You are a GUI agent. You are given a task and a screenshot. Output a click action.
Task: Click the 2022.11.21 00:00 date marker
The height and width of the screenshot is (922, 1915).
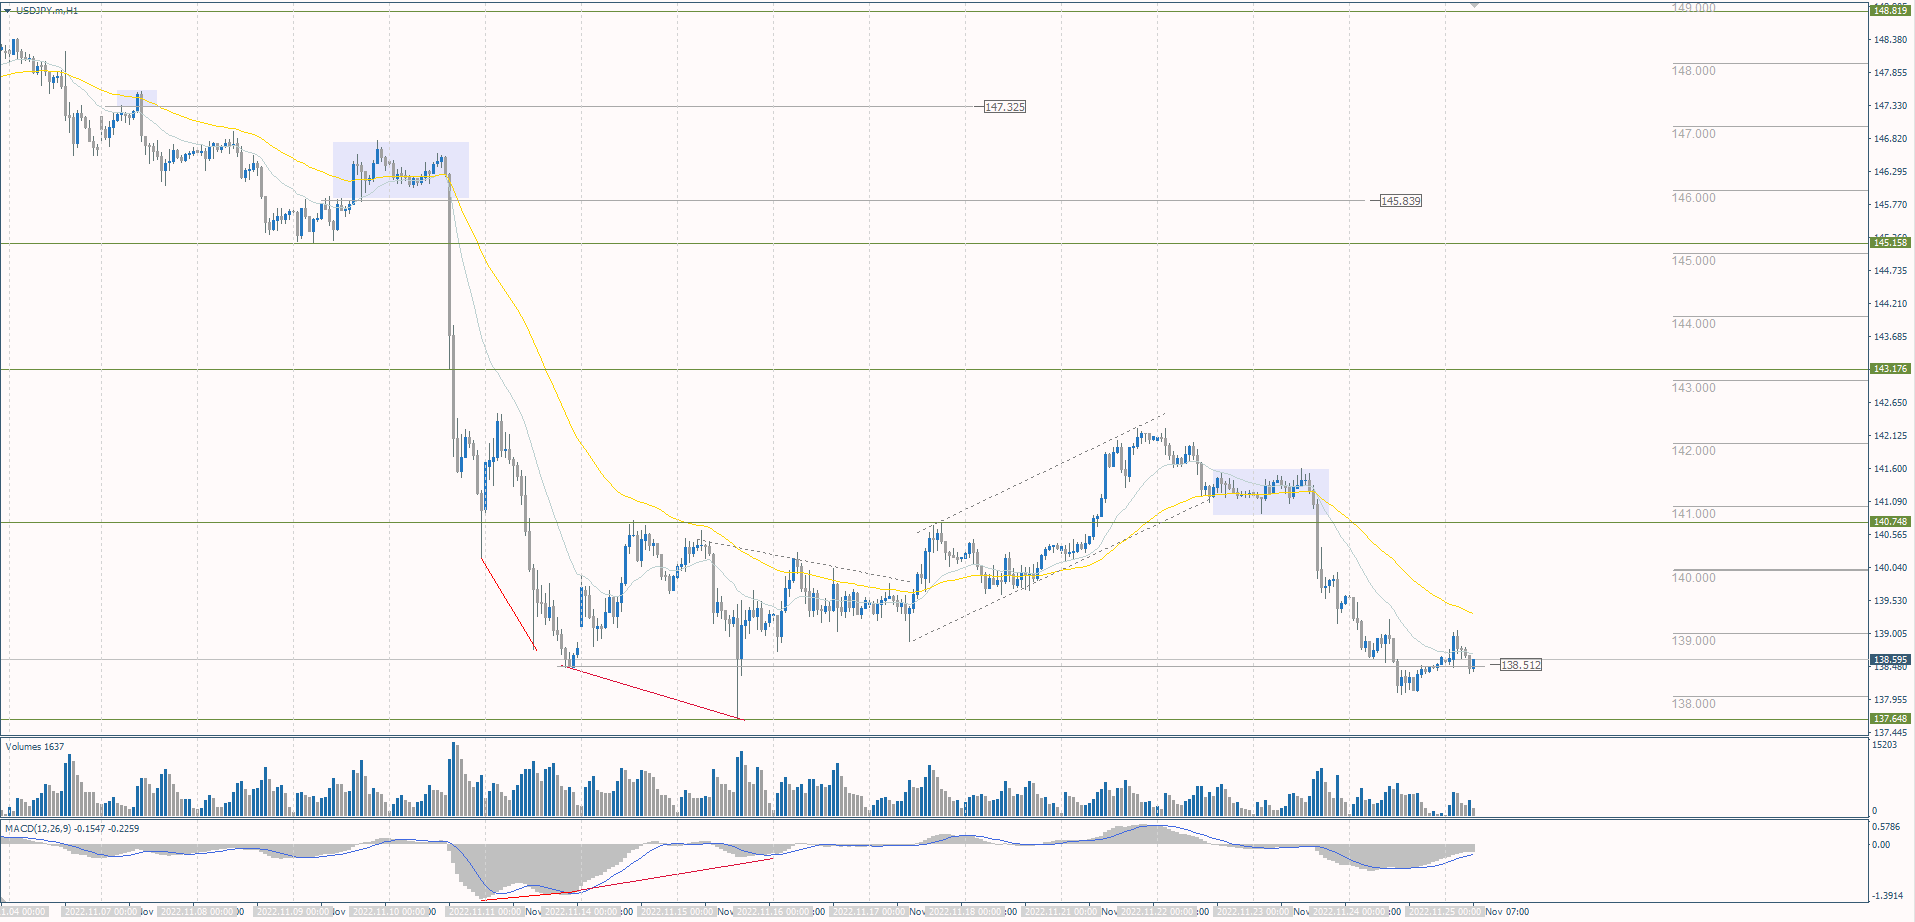click(1061, 912)
